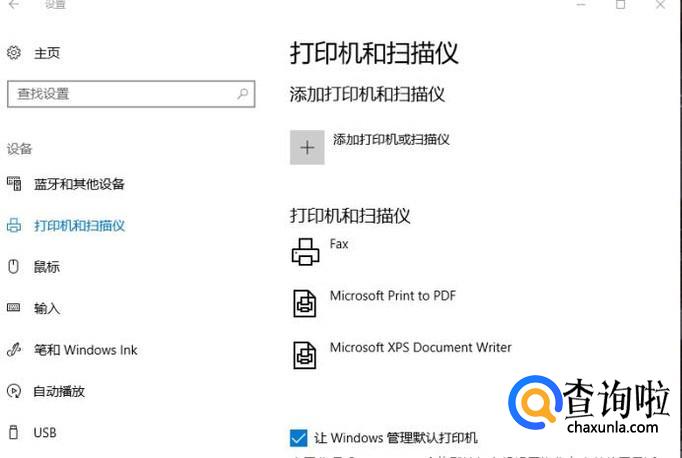Click the Mouse icon in sidebar

(x=14, y=267)
